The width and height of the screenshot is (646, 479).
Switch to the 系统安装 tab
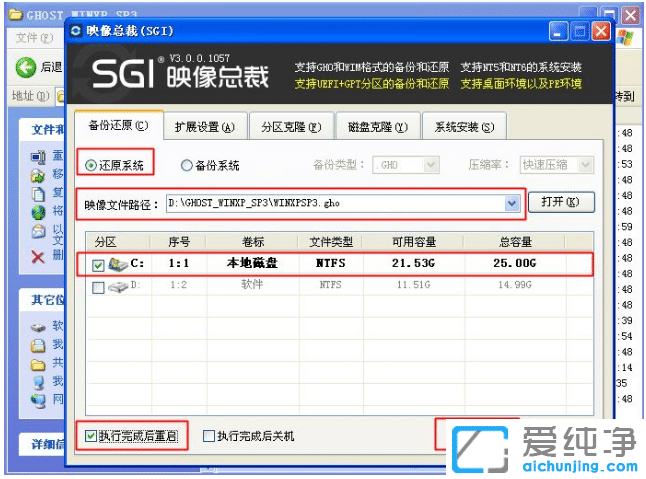tap(464, 127)
